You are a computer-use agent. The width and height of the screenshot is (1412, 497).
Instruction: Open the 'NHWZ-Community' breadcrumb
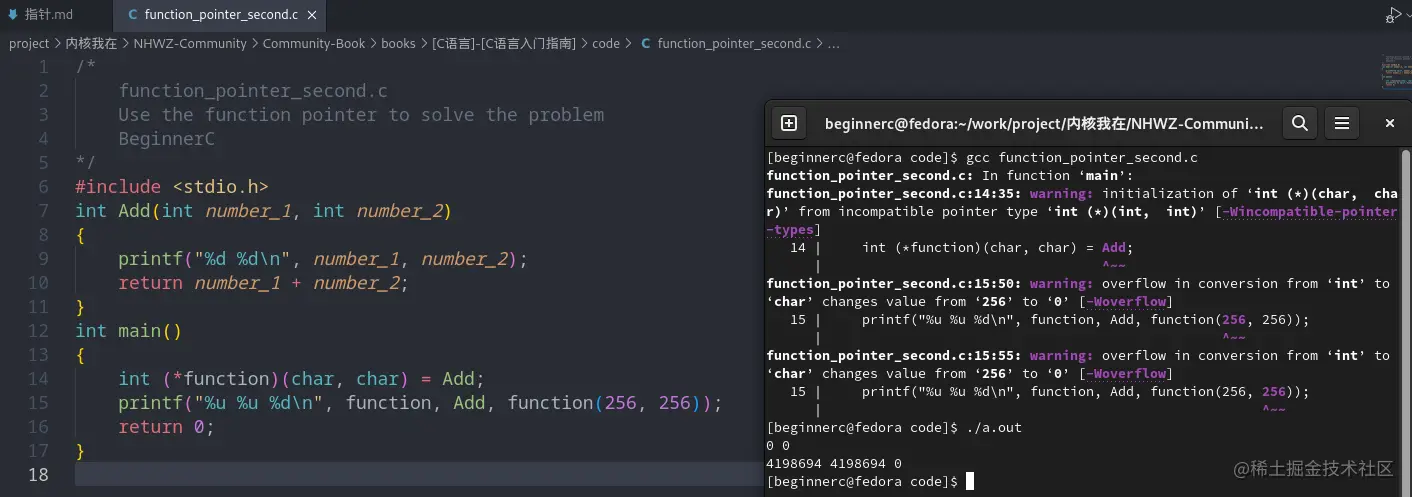coord(190,44)
